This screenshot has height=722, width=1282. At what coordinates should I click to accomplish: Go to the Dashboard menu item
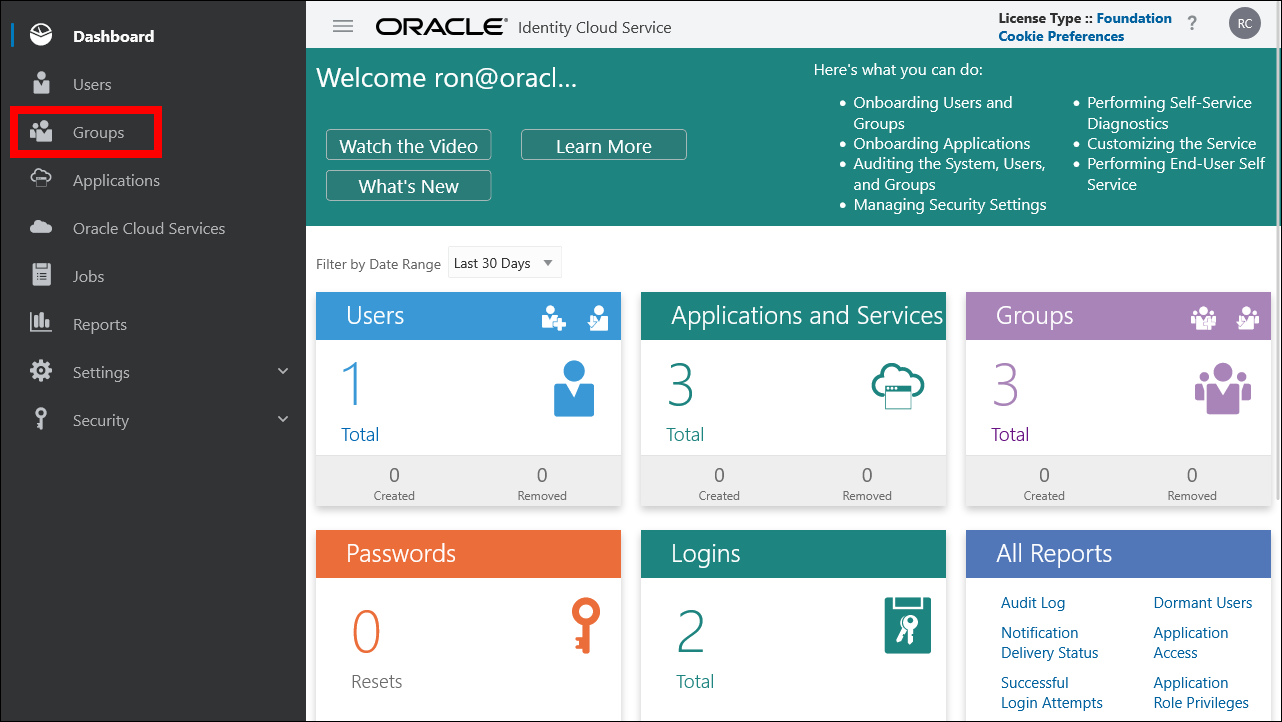113,36
